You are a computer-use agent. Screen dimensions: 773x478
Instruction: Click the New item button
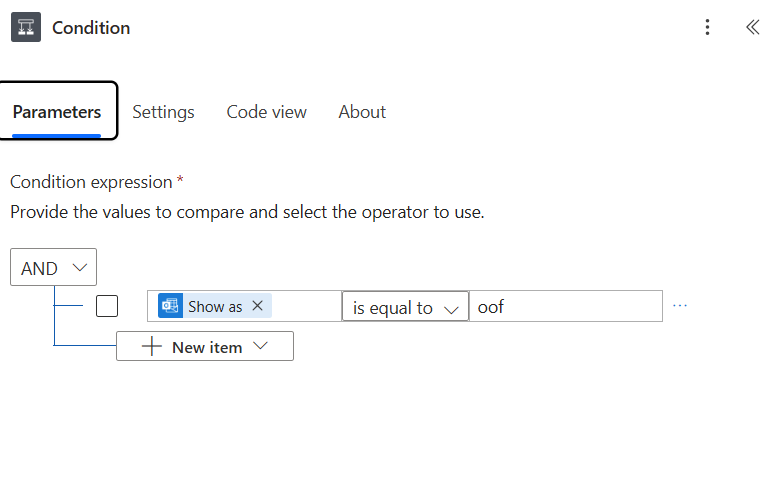[207, 347]
